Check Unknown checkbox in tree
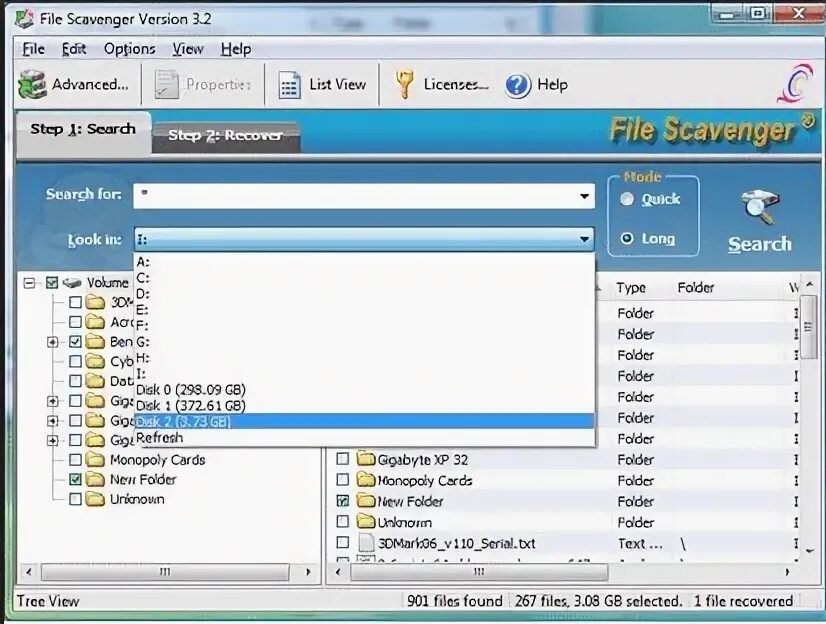This screenshot has height=624, width=826. [75, 499]
